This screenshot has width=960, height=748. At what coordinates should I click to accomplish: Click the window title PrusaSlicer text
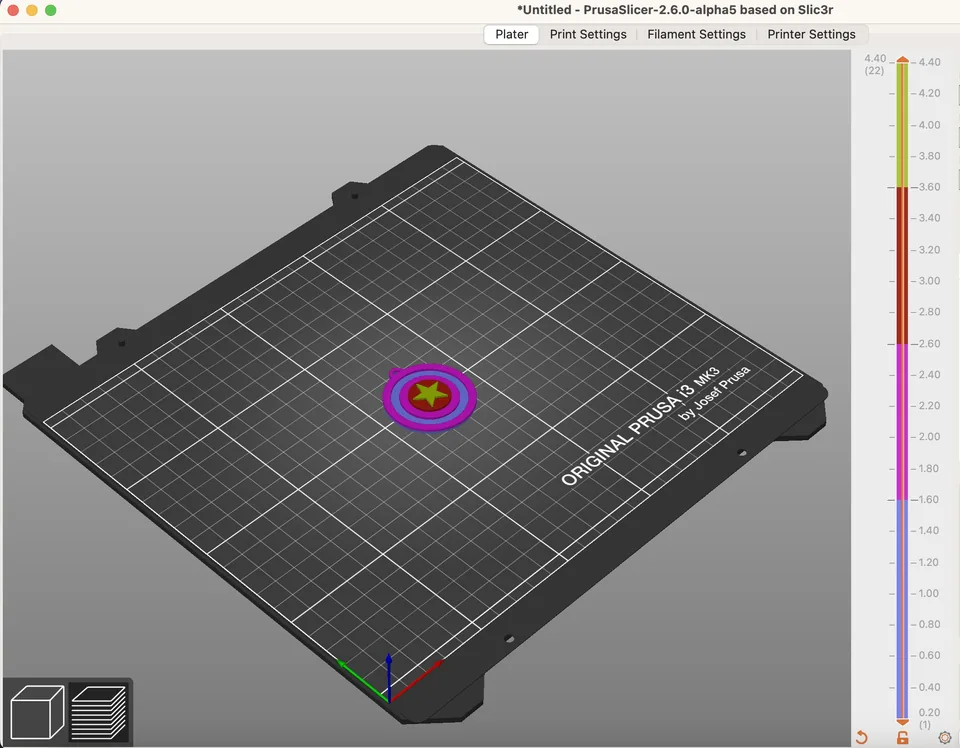click(x=675, y=10)
